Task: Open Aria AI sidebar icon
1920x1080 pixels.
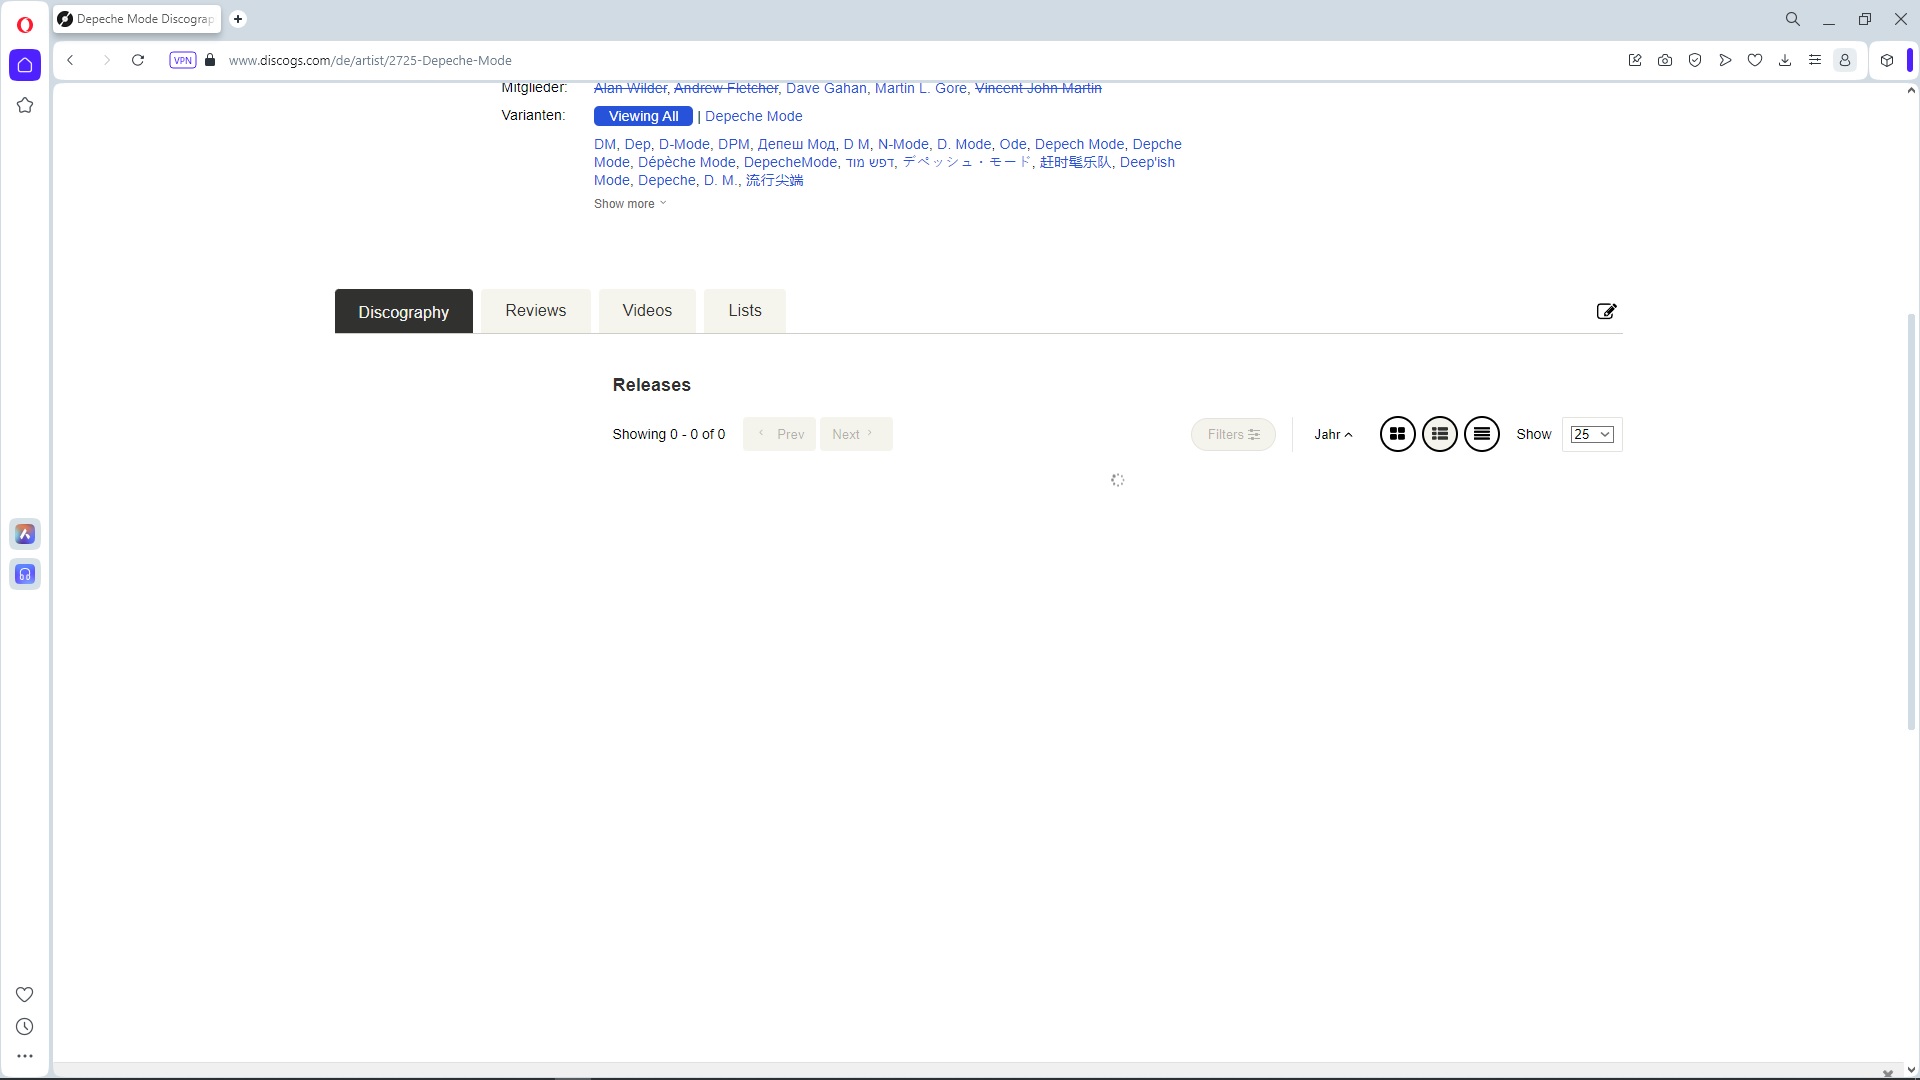Action: click(25, 534)
